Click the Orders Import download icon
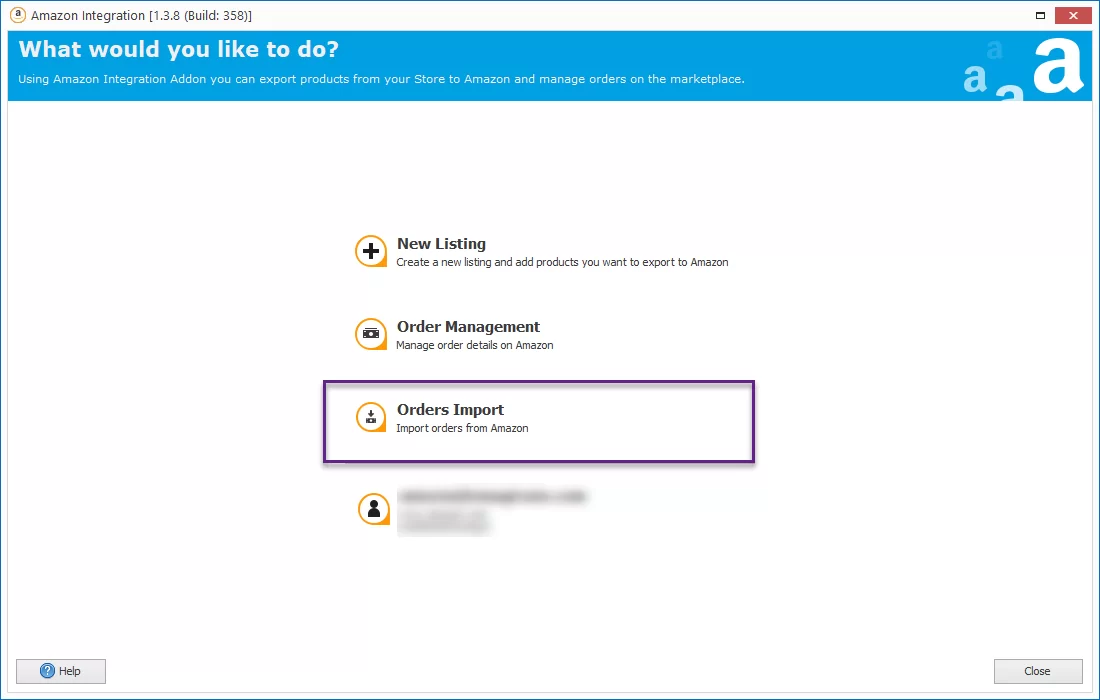Viewport: 1100px width, 700px height. tap(371, 417)
